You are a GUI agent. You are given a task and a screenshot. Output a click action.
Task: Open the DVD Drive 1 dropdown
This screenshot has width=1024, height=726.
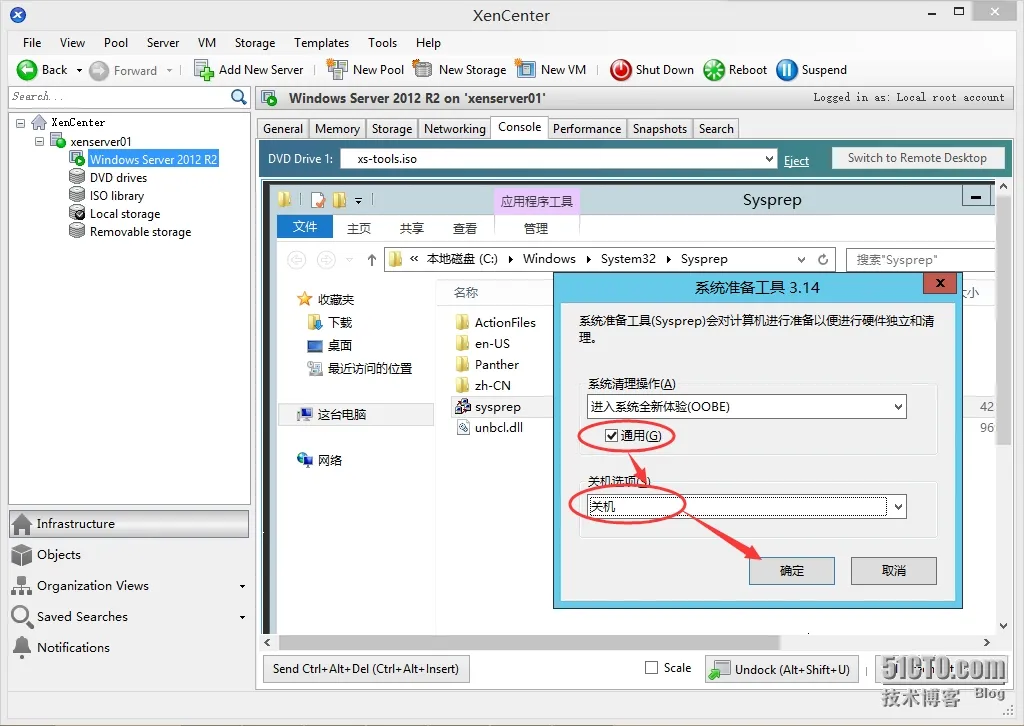769,159
